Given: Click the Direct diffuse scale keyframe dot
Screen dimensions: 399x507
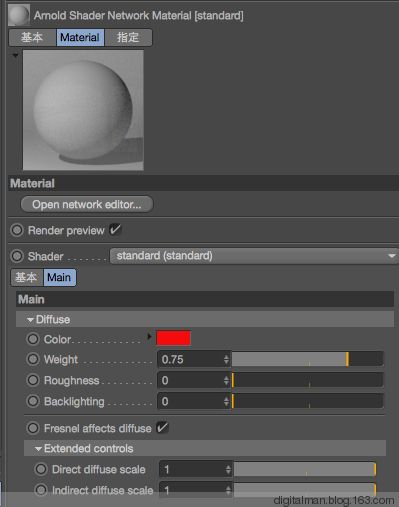Looking at the screenshot, I should (41, 469).
